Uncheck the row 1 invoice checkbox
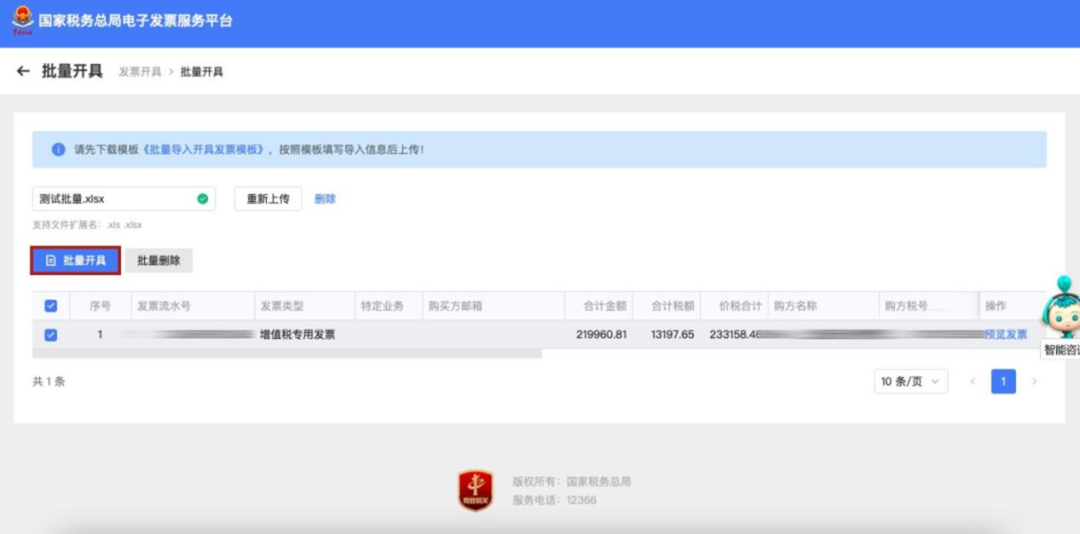 click(x=51, y=335)
